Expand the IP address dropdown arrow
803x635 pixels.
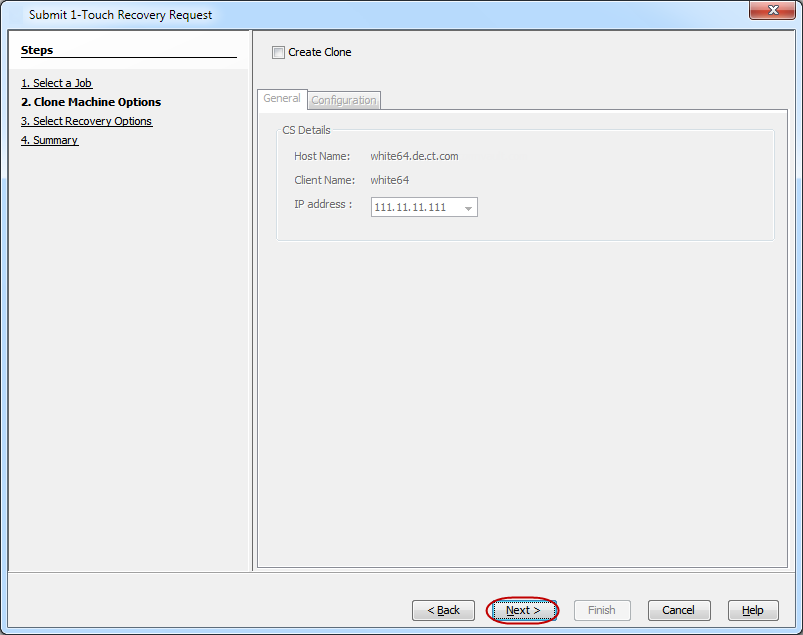(x=468, y=208)
